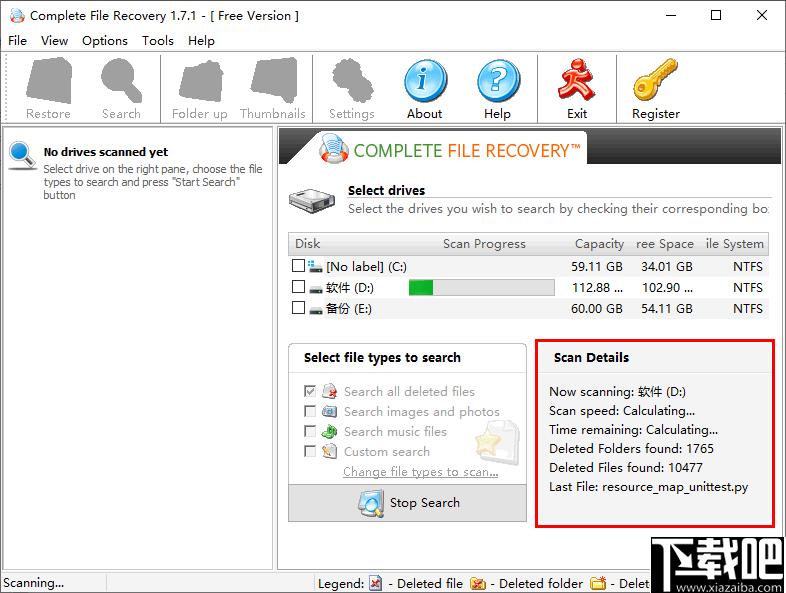Click the Scanning... status bar text
The height and width of the screenshot is (593, 786).
(34, 583)
